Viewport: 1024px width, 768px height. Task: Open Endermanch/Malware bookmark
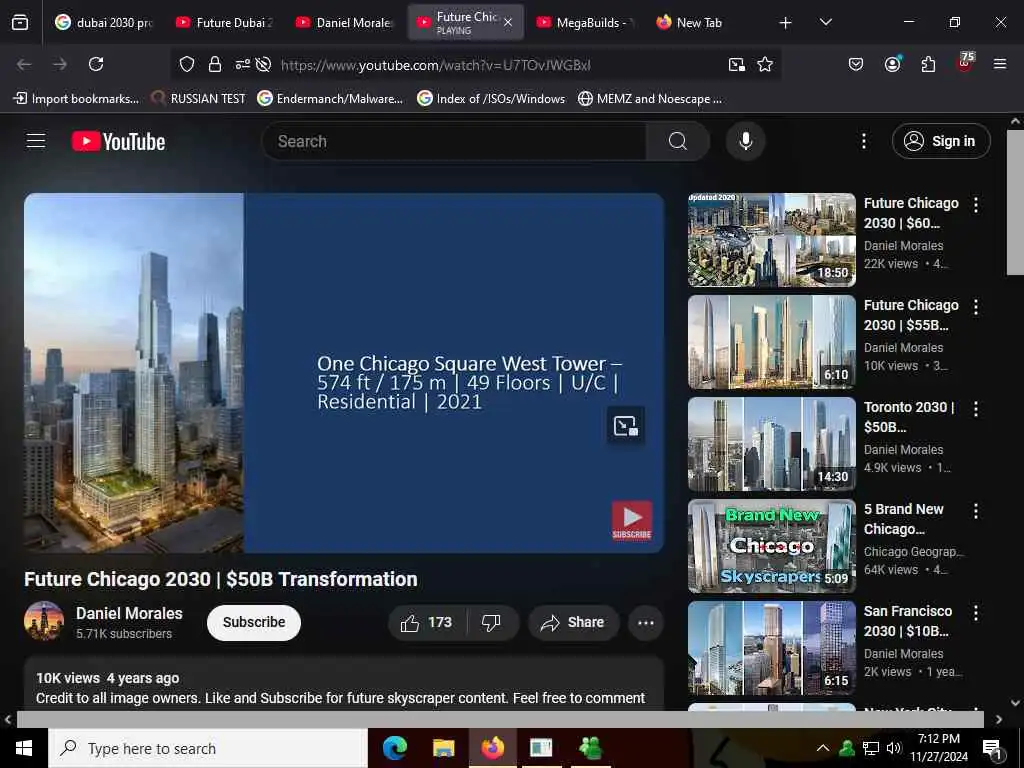pyautogui.click(x=330, y=99)
